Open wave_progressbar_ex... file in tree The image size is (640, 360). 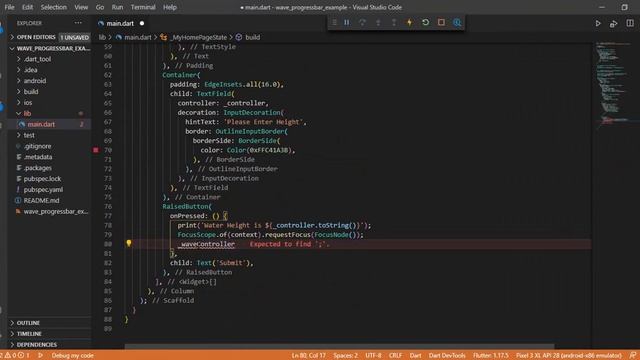[56, 211]
